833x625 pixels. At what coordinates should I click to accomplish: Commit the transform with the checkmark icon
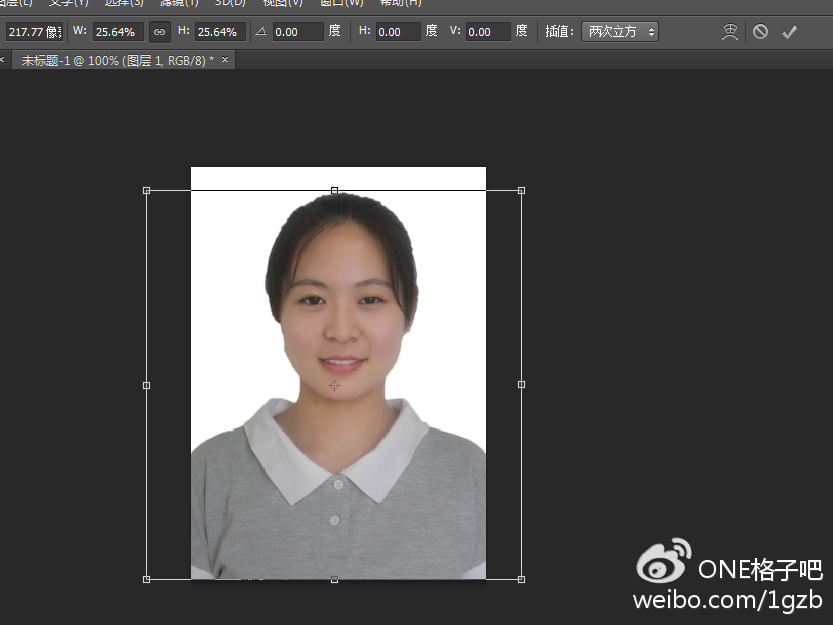[790, 31]
